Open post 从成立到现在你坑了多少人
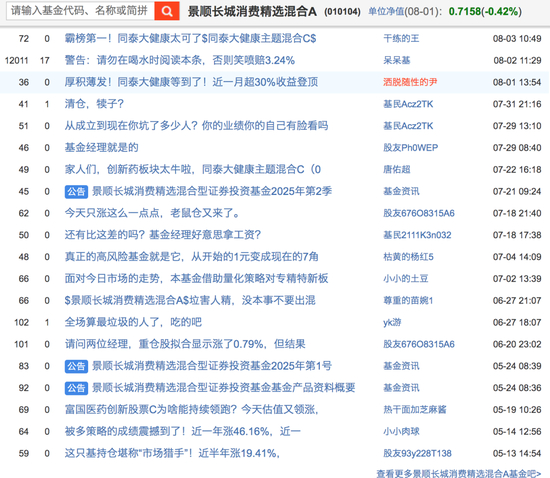550x478 pixels. click(x=196, y=126)
